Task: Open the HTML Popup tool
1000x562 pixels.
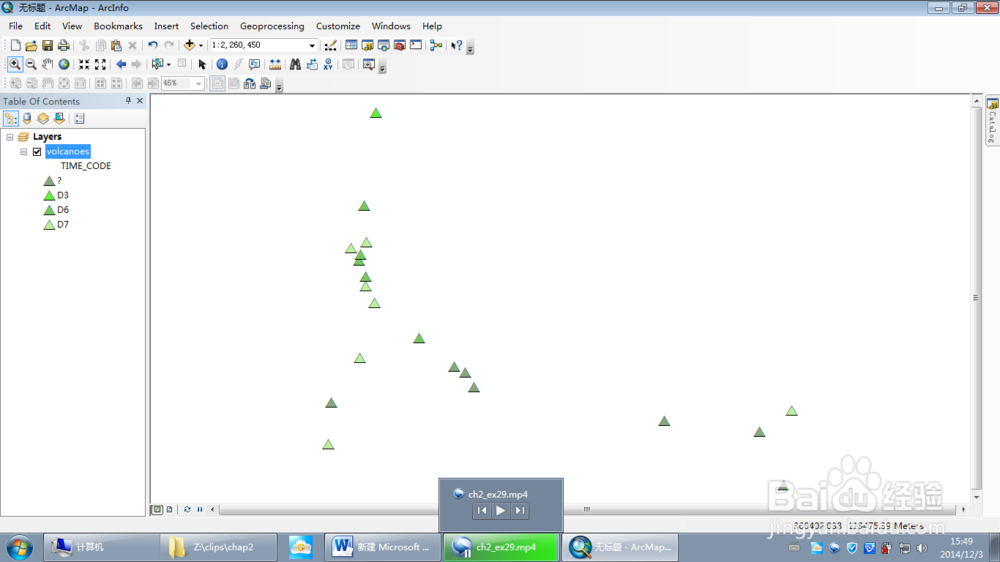Action: point(254,64)
